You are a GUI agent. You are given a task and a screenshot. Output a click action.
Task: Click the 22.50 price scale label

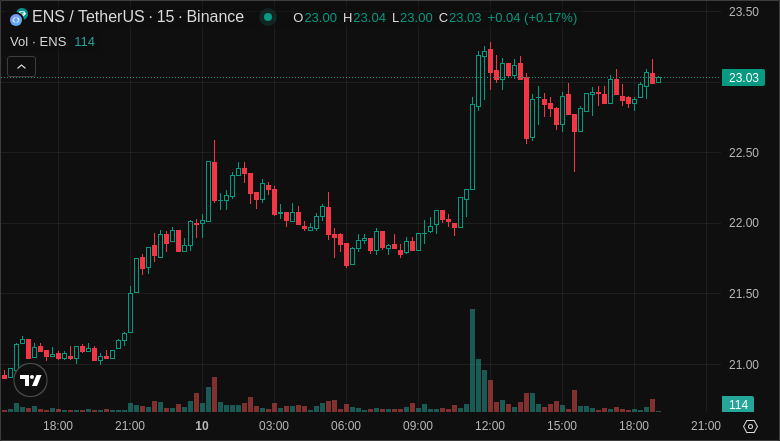744,153
